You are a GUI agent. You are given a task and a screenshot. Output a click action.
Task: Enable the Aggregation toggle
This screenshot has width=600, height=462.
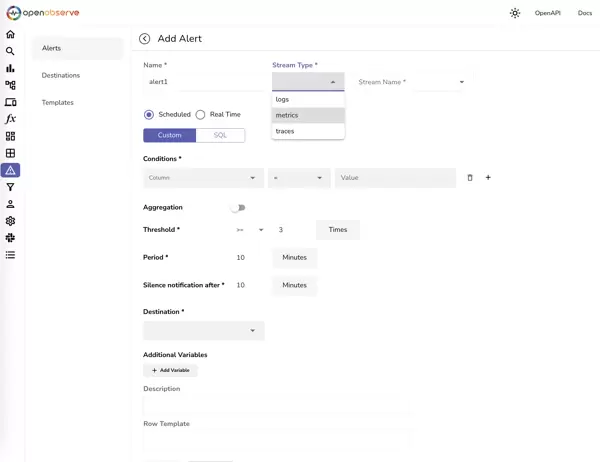[x=238, y=208]
